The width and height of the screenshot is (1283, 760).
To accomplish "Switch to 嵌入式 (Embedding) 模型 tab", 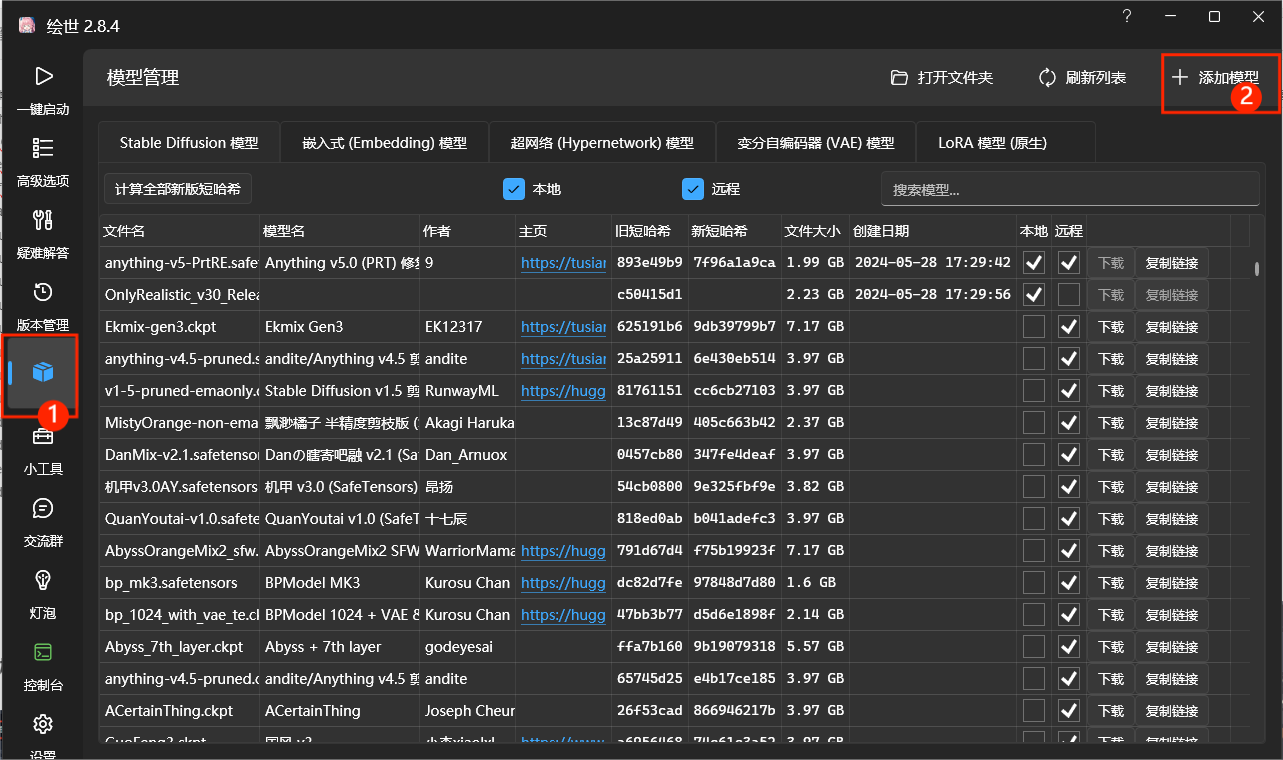I will point(384,143).
